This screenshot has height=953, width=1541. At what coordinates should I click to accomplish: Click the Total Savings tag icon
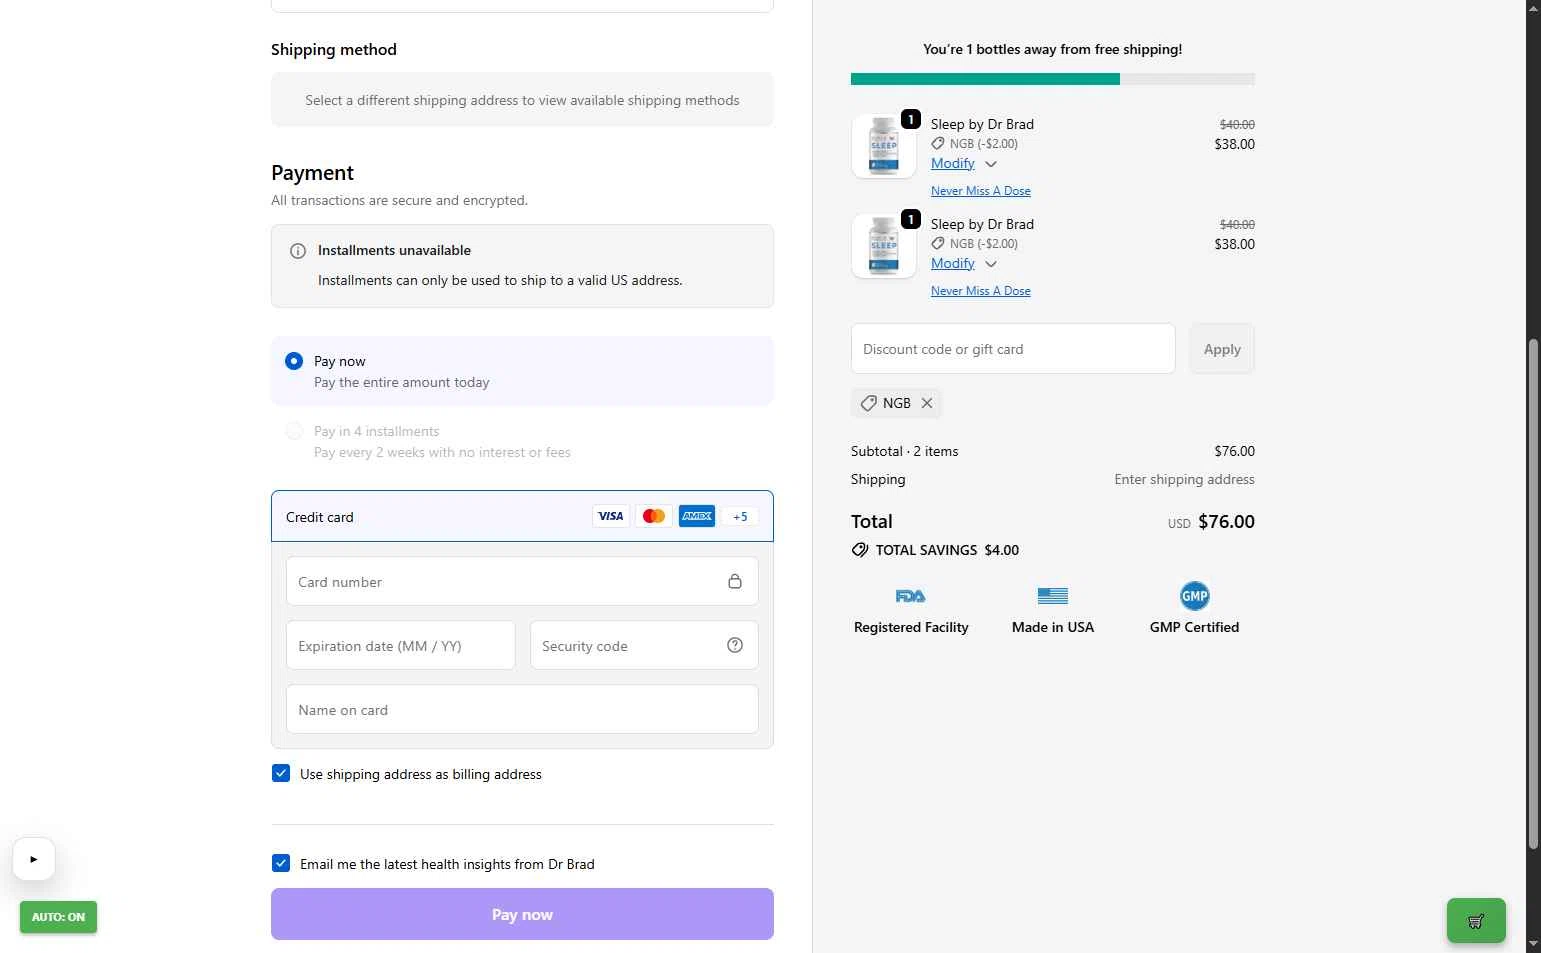(860, 550)
